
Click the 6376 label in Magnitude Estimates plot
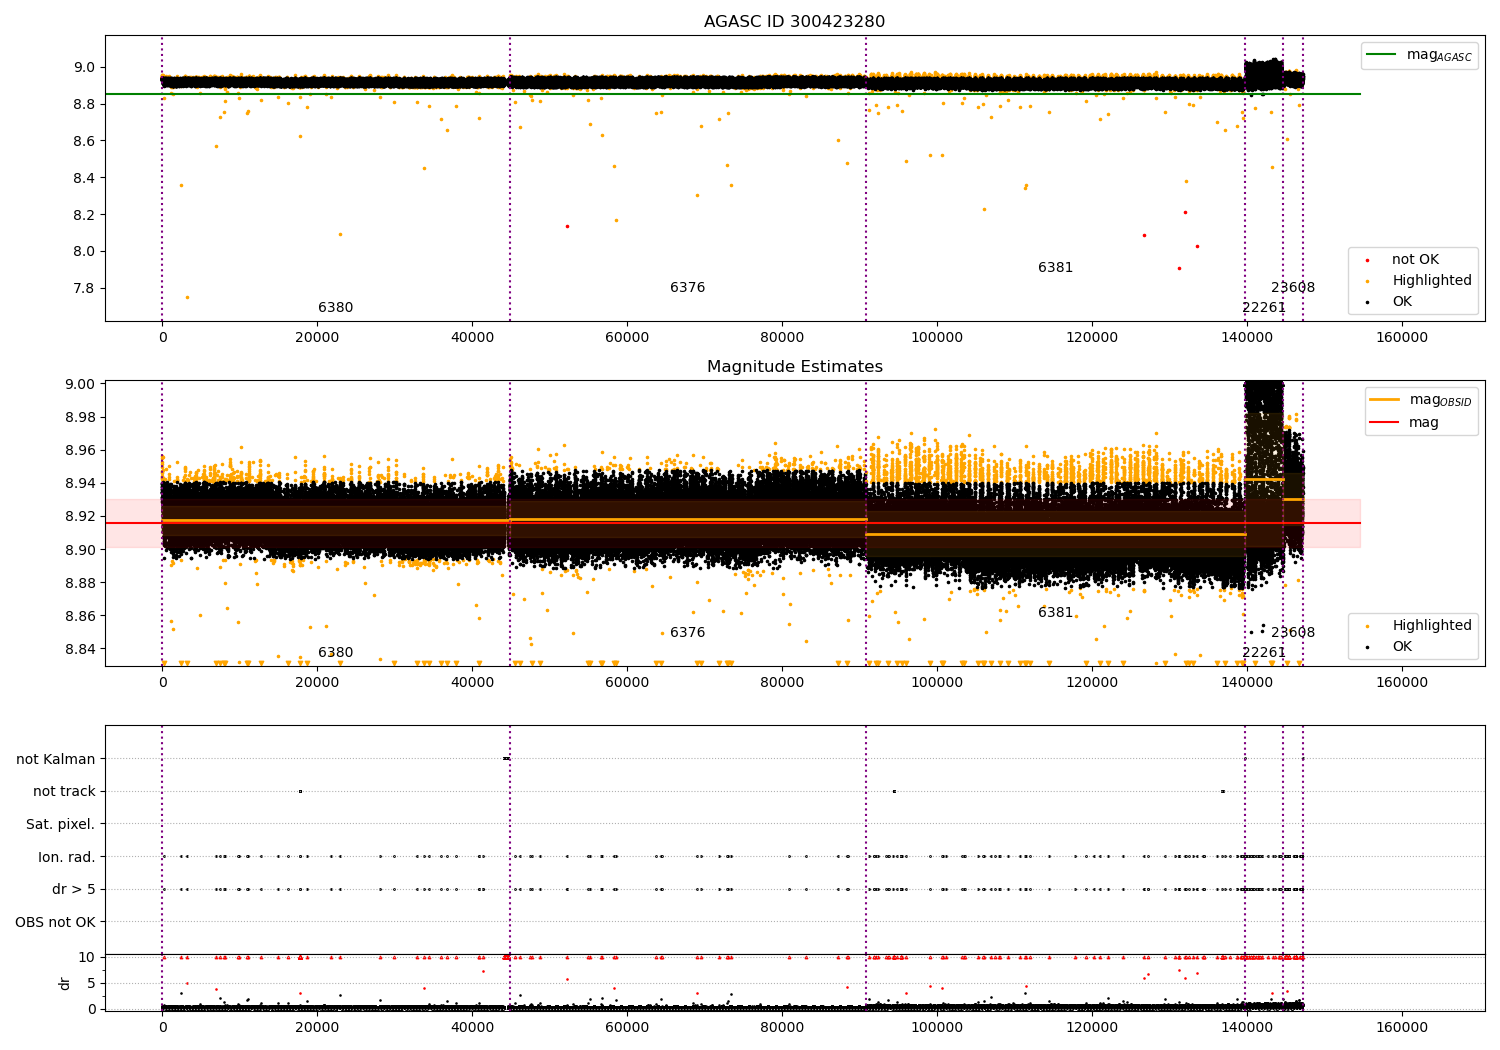(x=687, y=633)
